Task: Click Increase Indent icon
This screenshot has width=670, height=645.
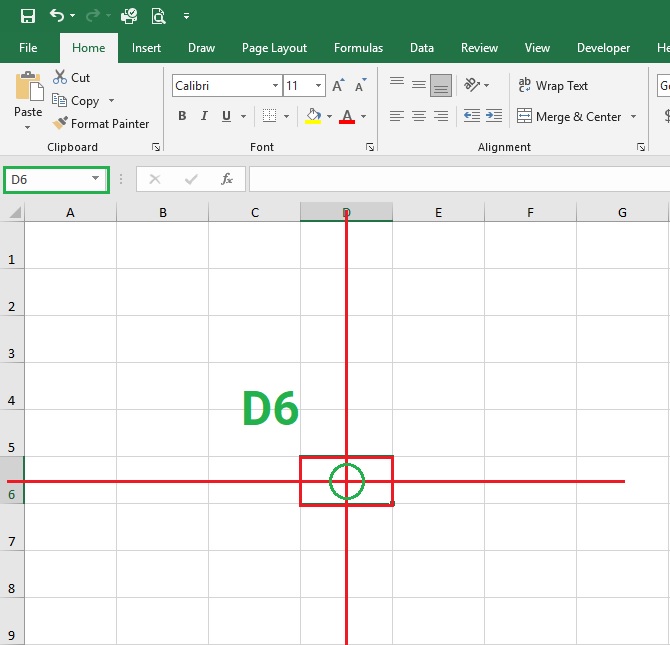Action: click(494, 116)
